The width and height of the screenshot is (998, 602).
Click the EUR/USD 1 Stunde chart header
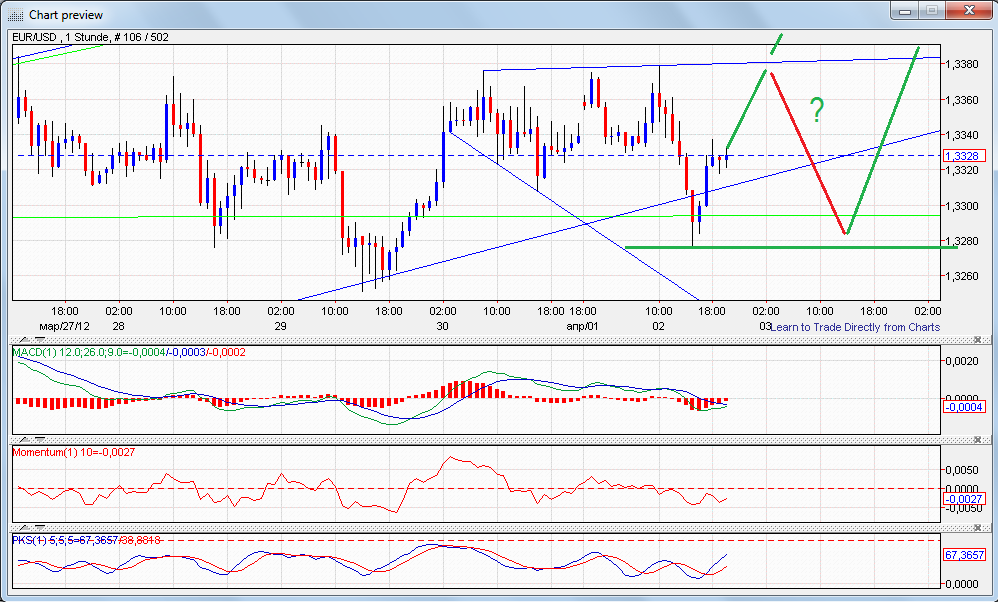[x=85, y=35]
